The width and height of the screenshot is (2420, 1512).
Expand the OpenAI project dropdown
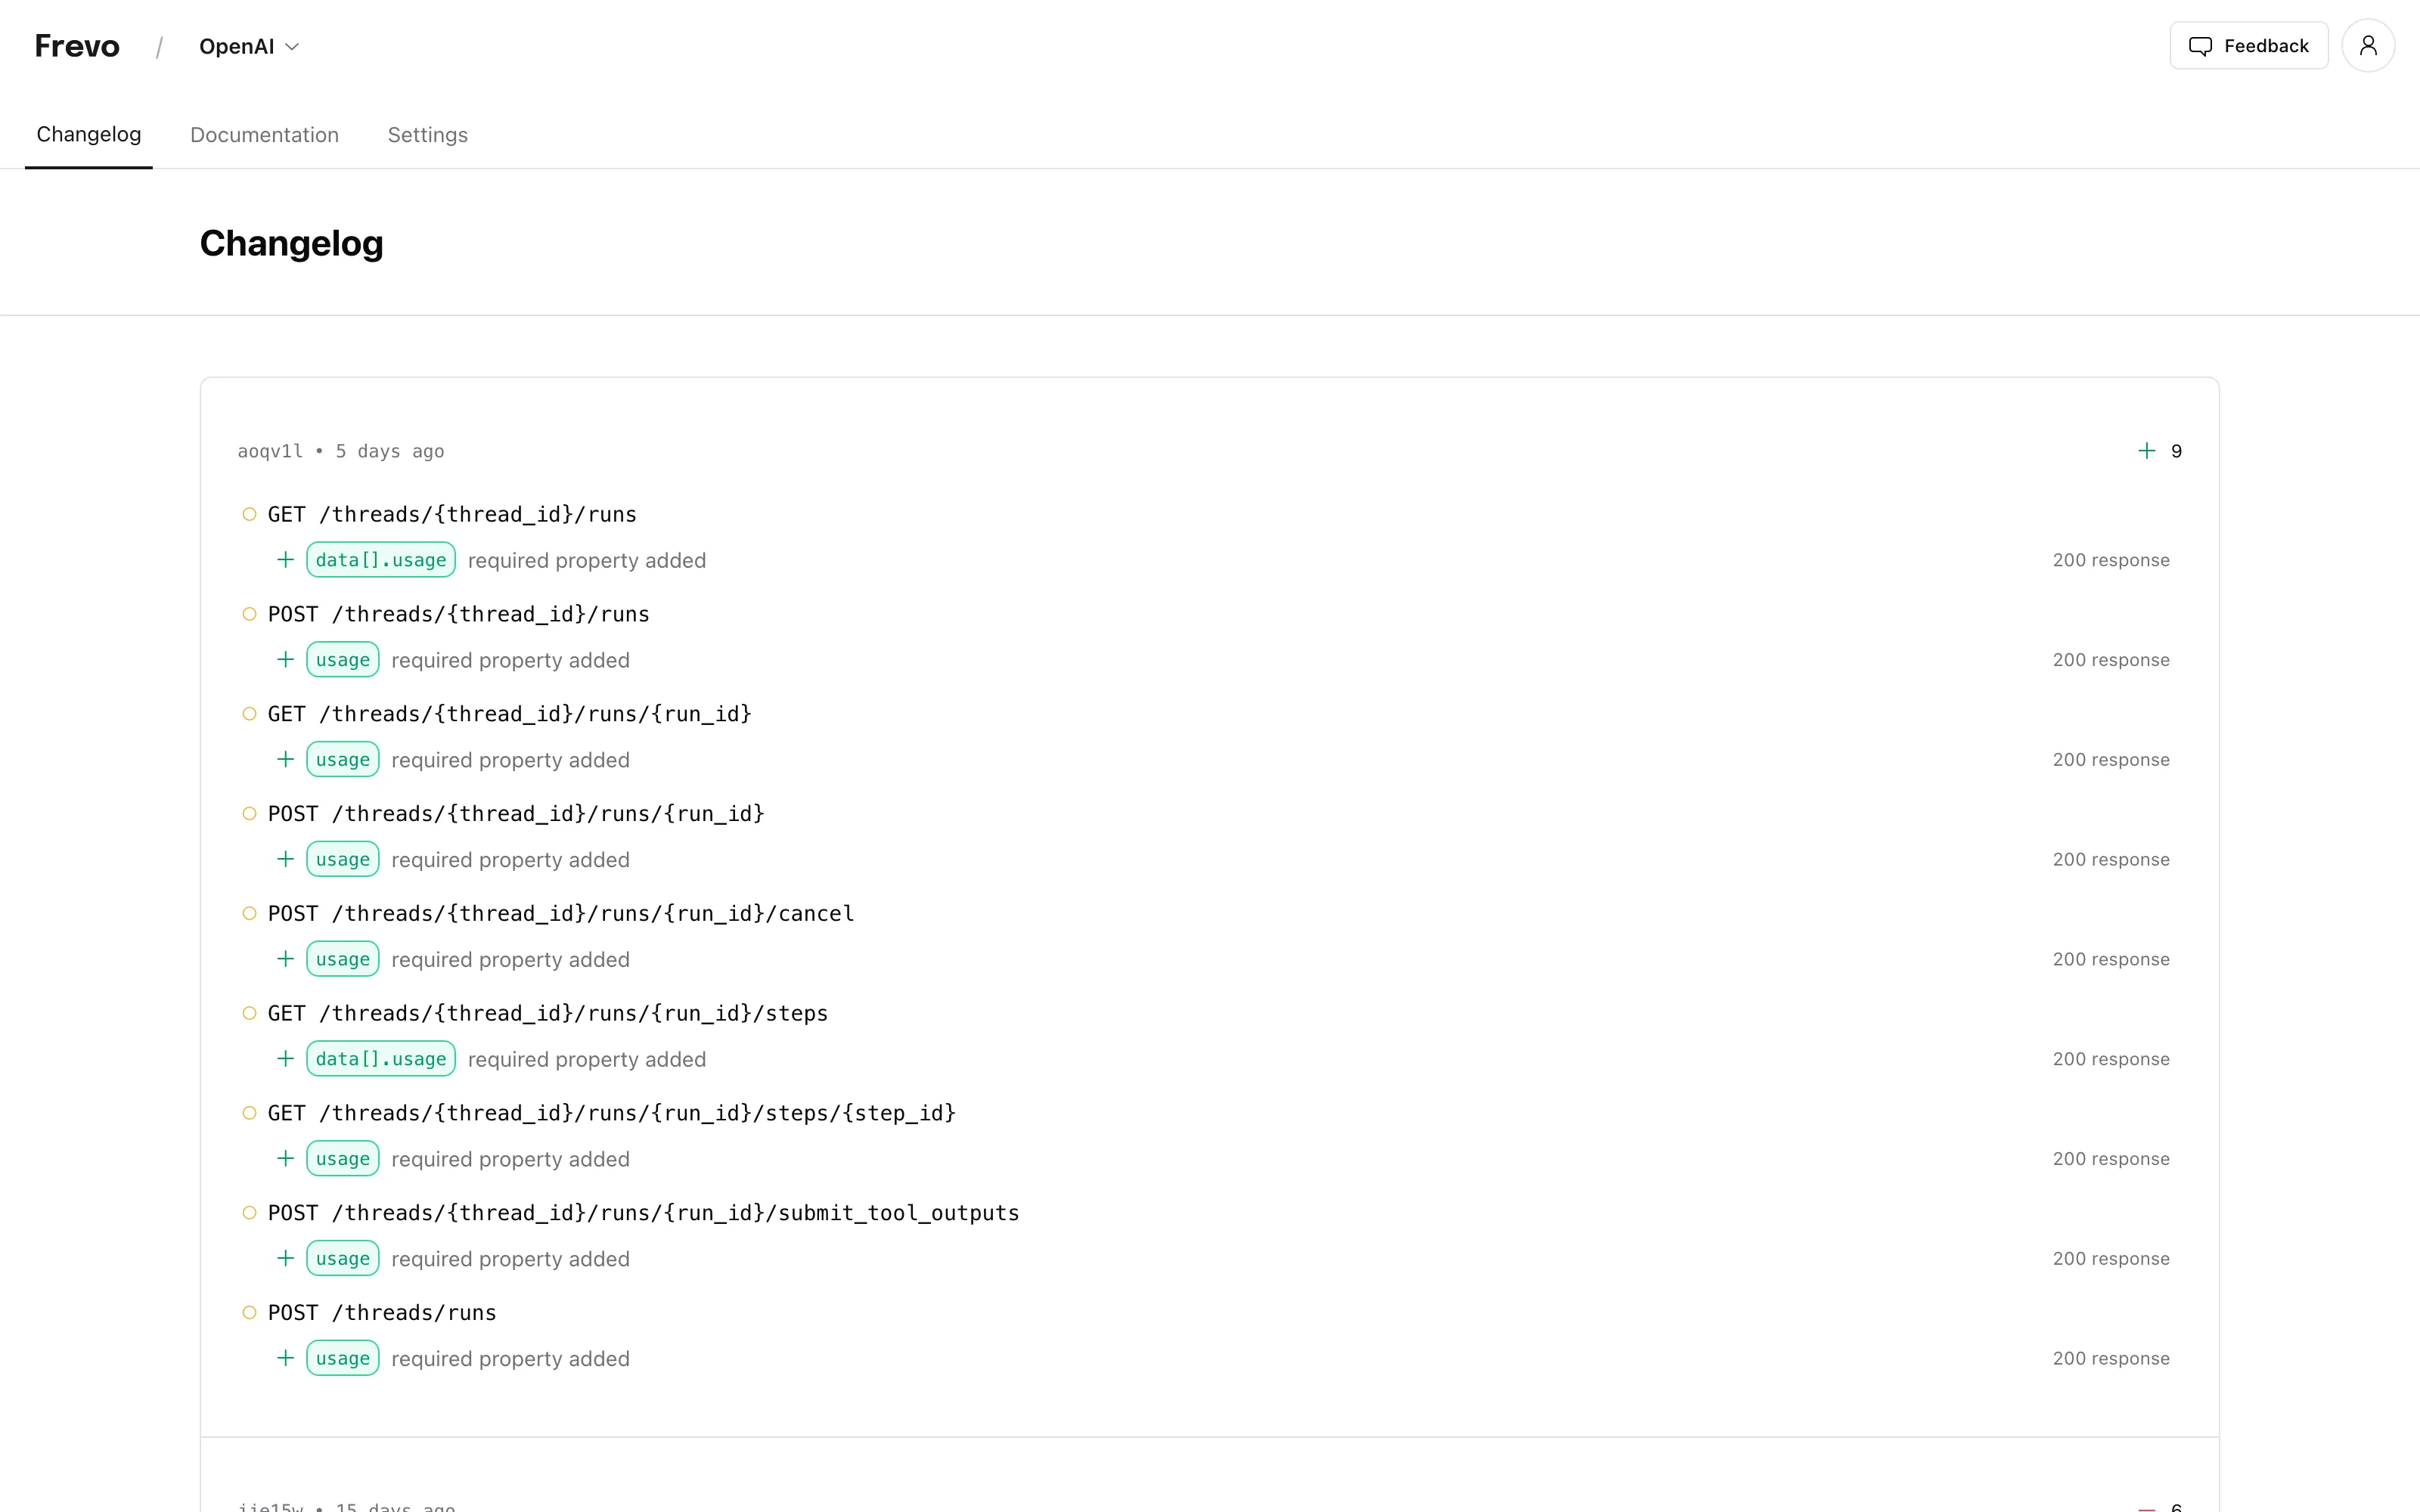pos(249,46)
